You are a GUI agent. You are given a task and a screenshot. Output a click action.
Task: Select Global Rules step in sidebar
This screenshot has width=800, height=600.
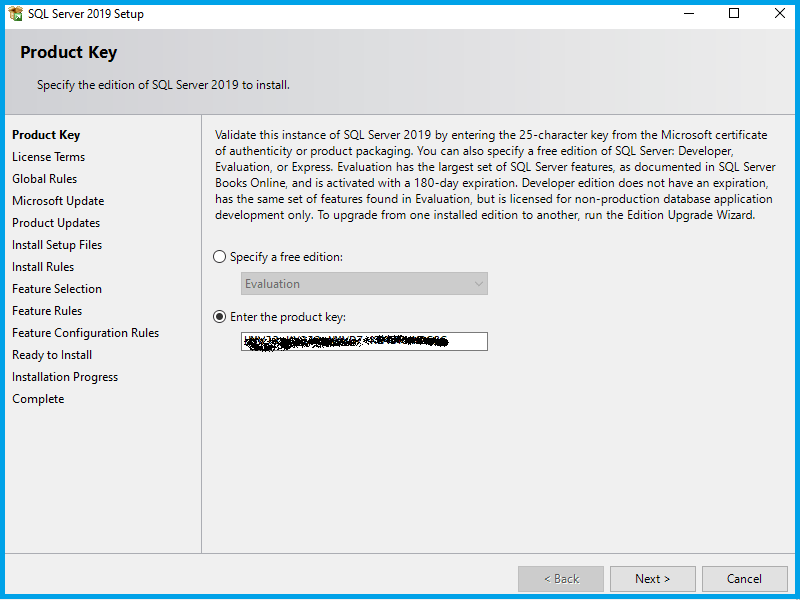point(44,179)
